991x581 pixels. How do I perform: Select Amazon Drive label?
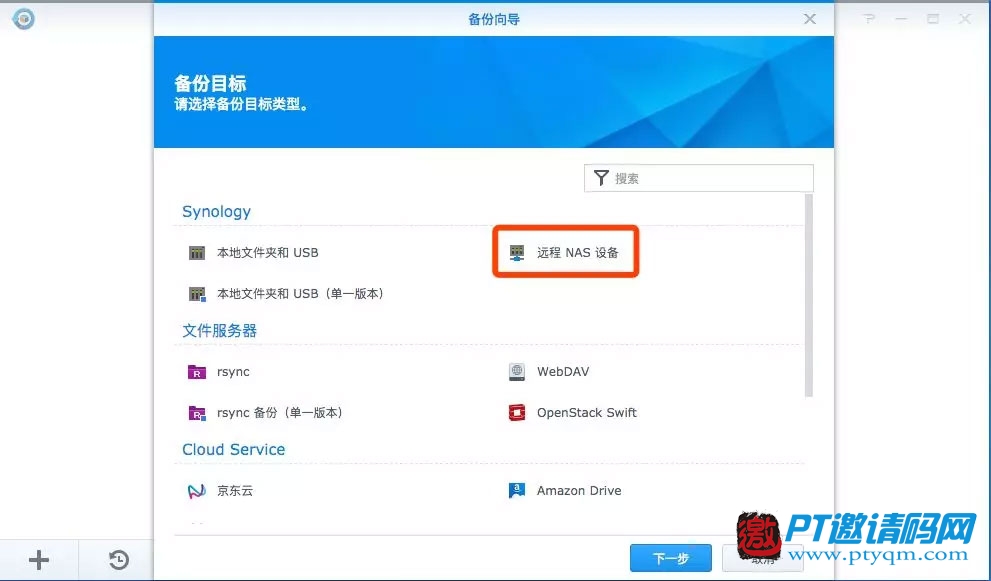579,491
